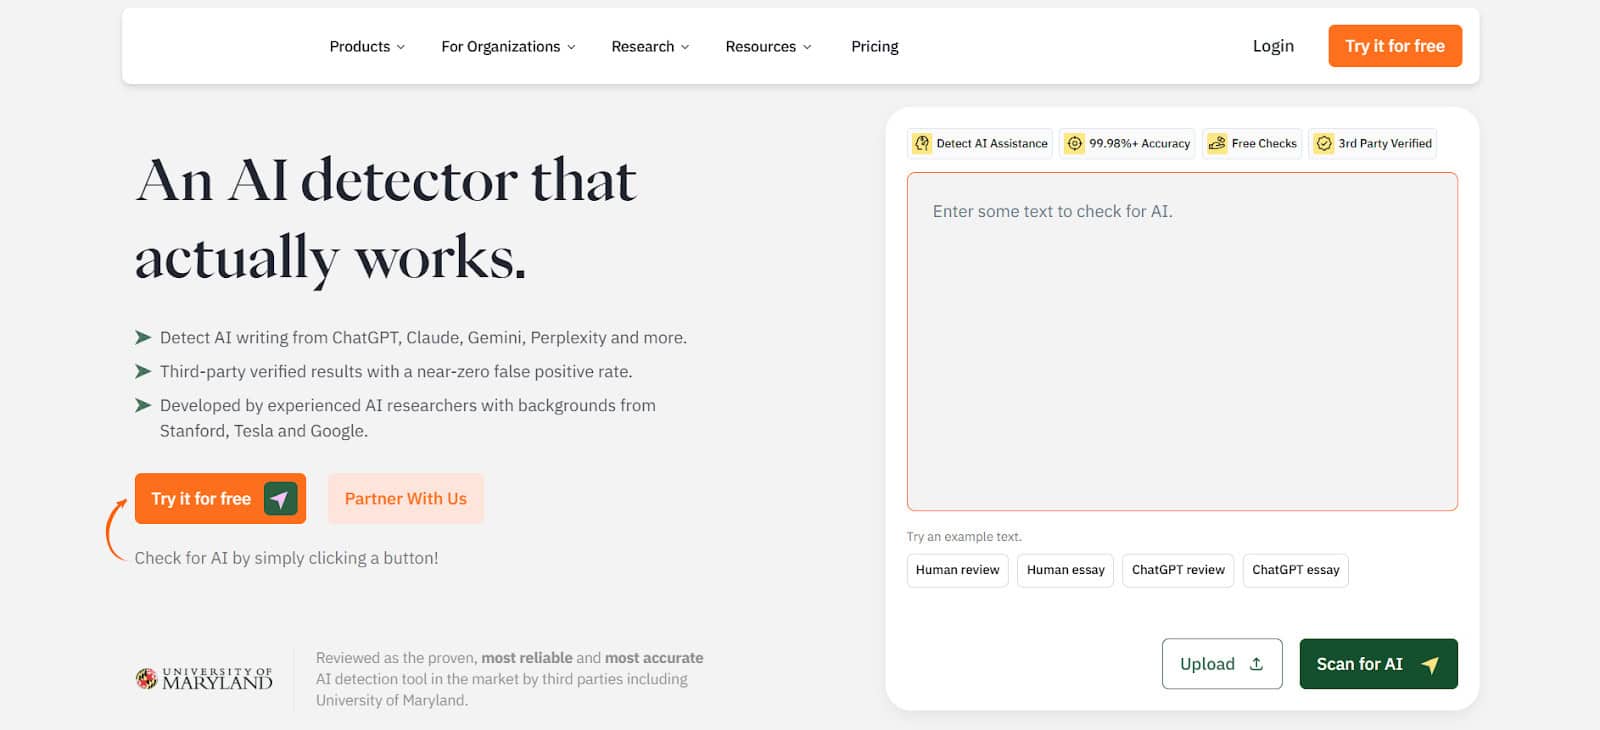Viewport: 1600px width, 730px height.
Task: Select the Human review example text
Action: (x=957, y=570)
